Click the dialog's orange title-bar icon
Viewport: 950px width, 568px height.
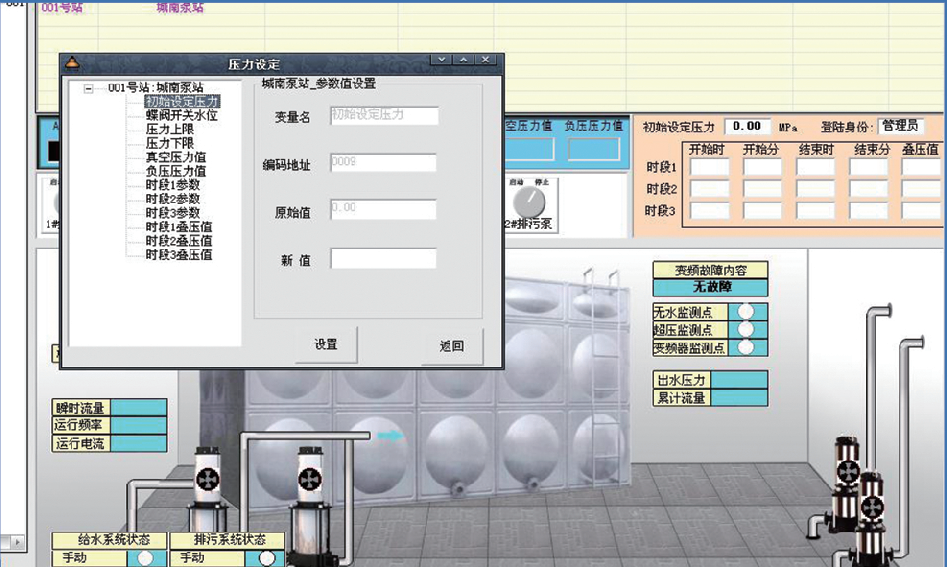(71, 62)
